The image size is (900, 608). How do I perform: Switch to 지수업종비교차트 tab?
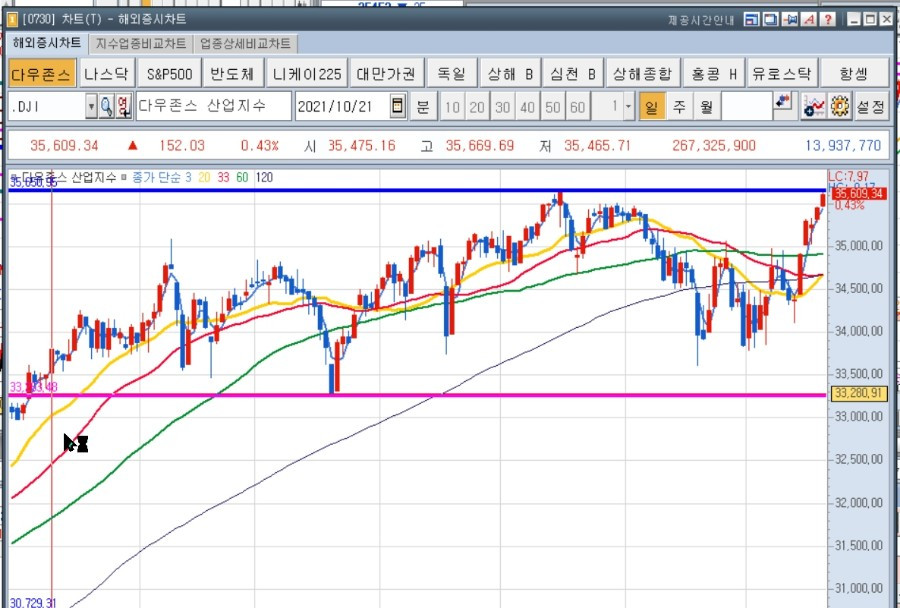coord(141,44)
